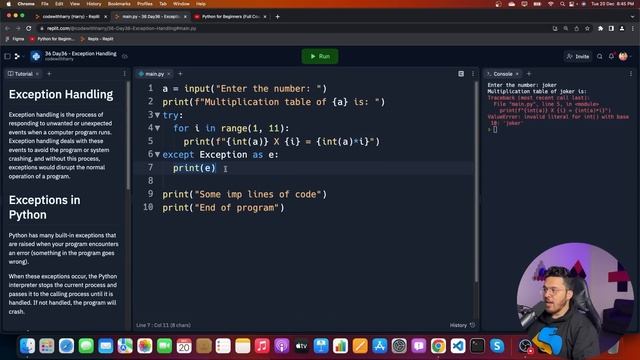Open the version control branch icon
The image size is (640, 360).
click(x=17, y=56)
